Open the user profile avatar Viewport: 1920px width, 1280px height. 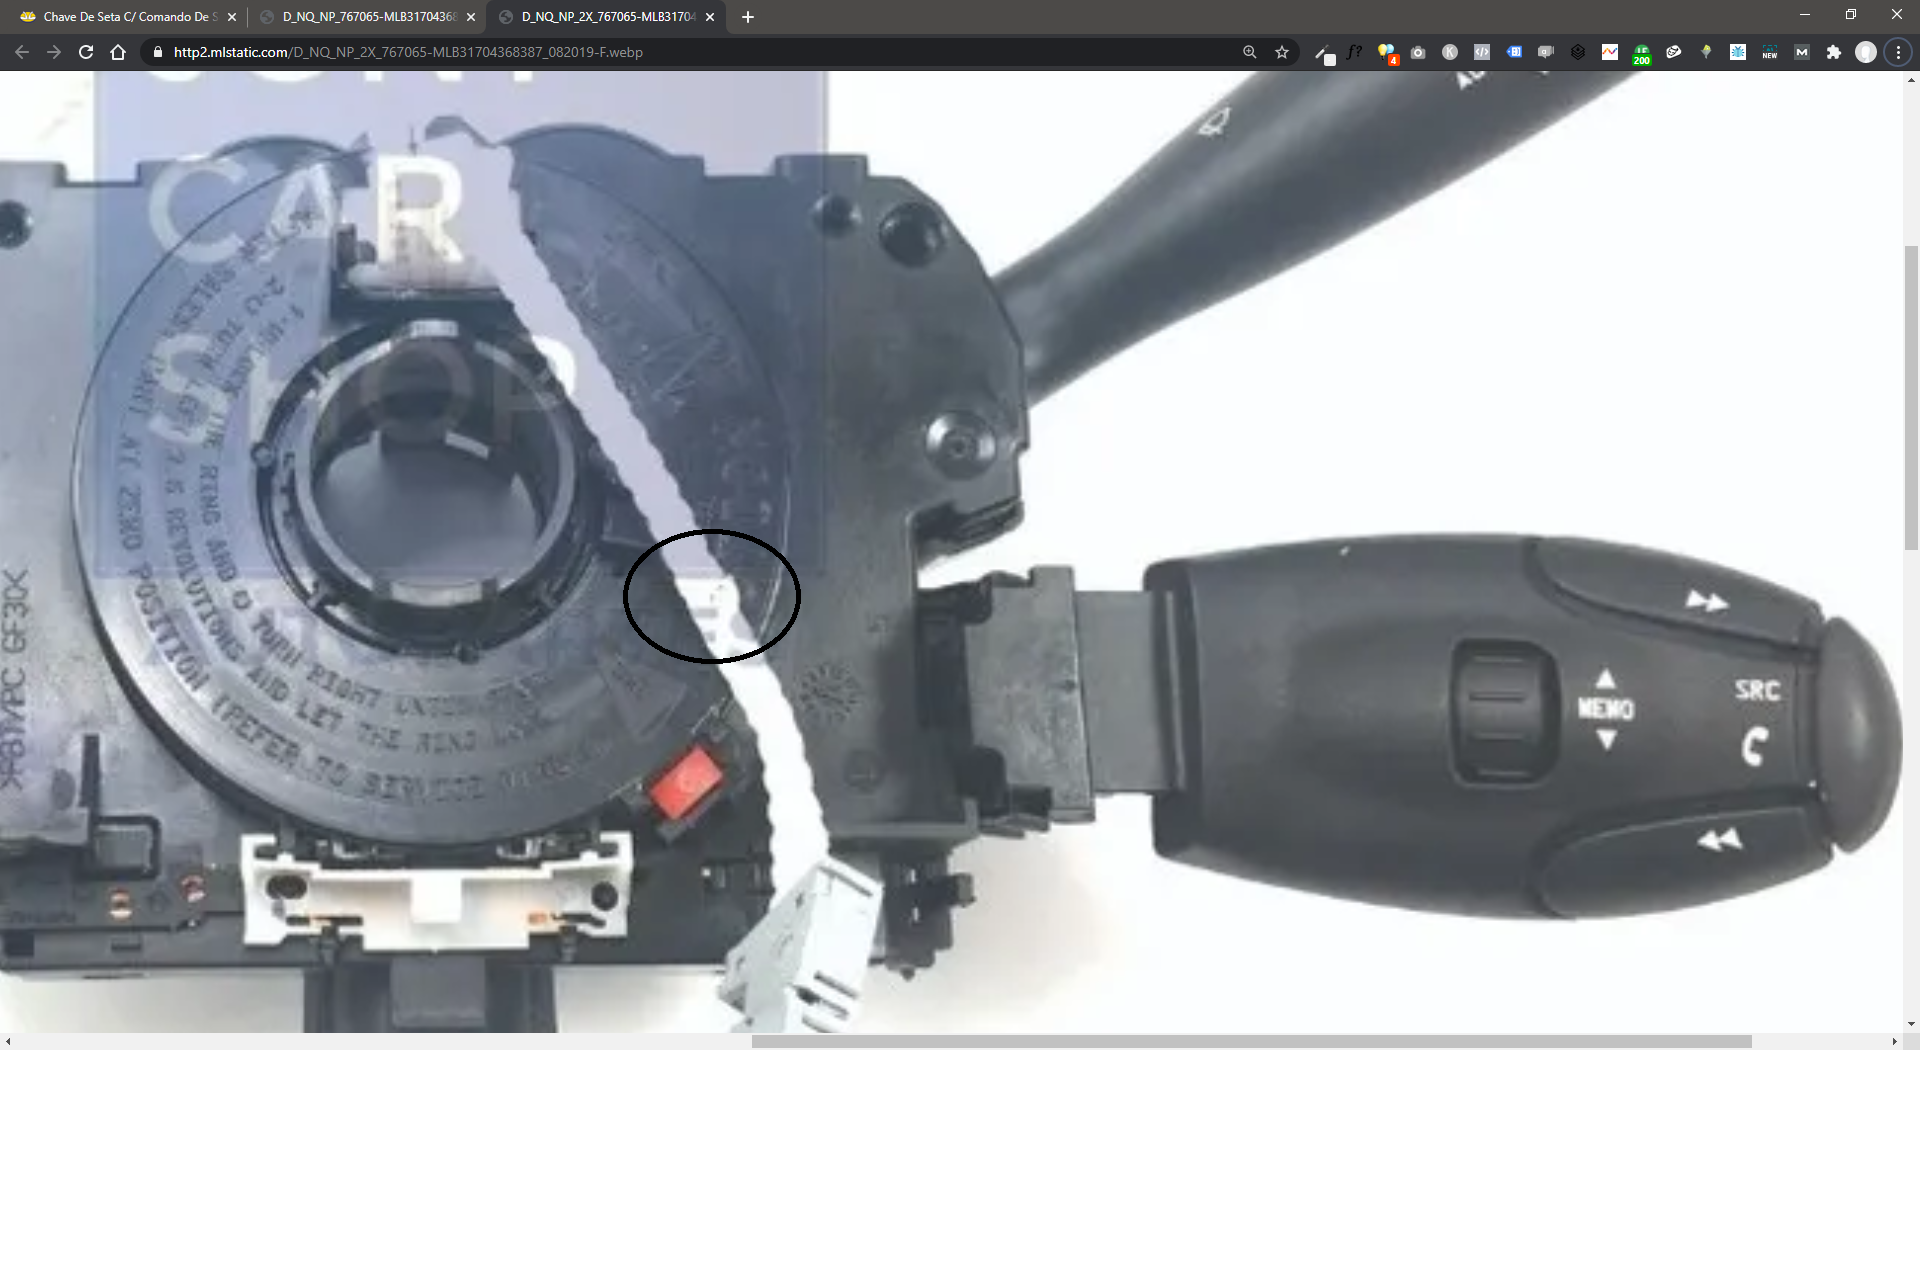coord(1866,52)
